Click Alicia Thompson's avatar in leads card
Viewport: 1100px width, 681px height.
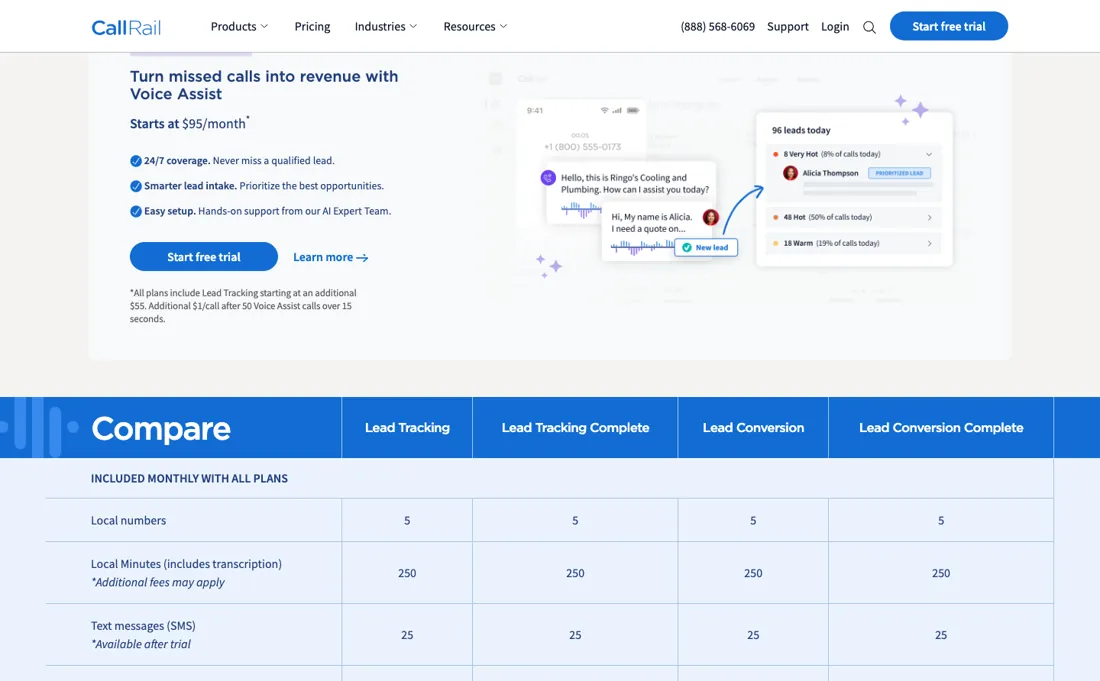790,173
